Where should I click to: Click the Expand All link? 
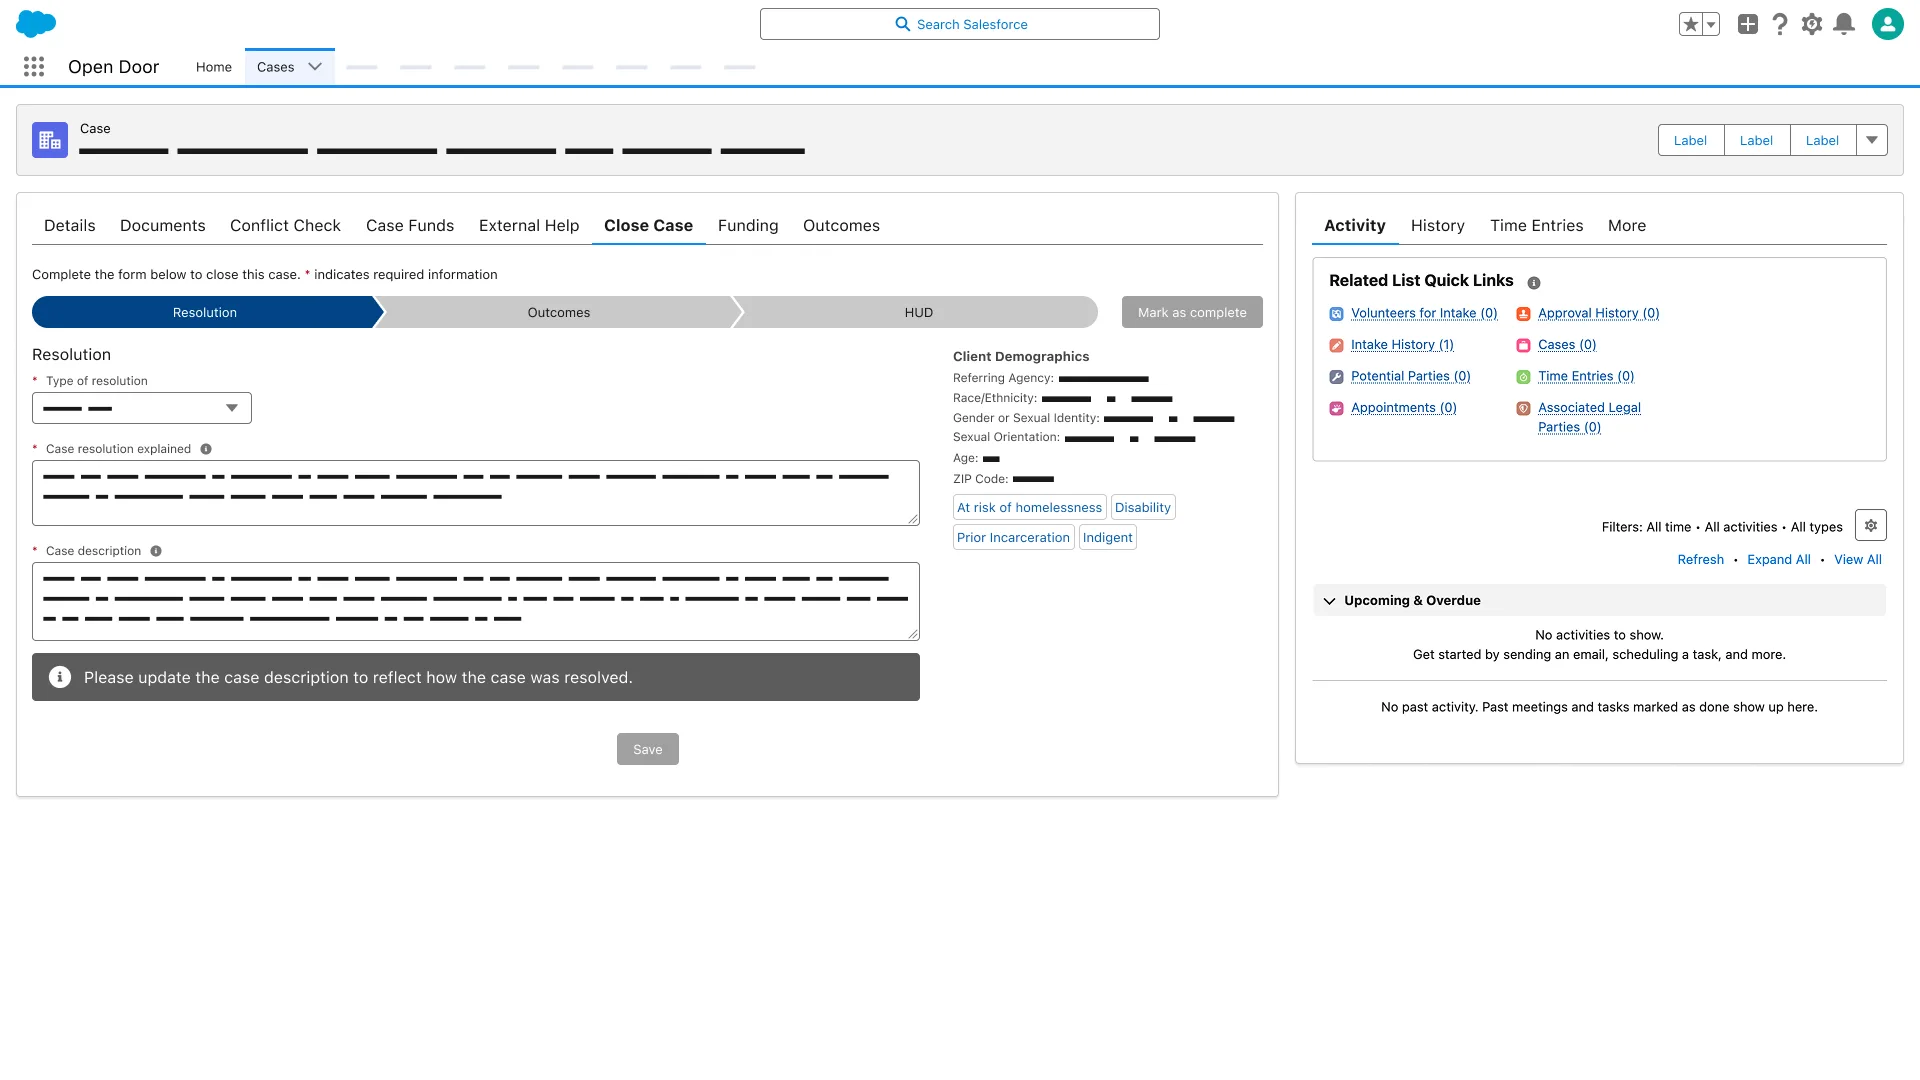(x=1779, y=560)
